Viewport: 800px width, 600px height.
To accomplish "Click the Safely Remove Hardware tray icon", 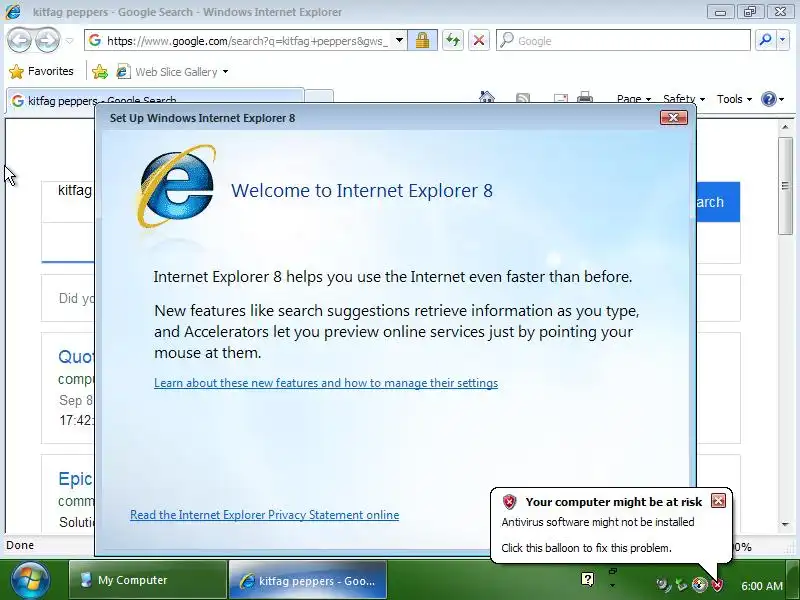I will [x=681, y=585].
